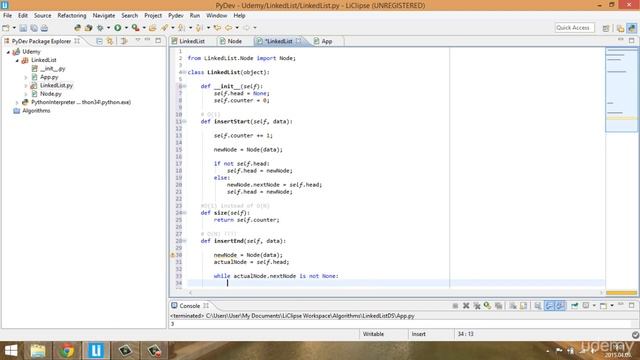Maximize the Console view icon
Viewport: 640px width, 360px height.
click(631, 305)
